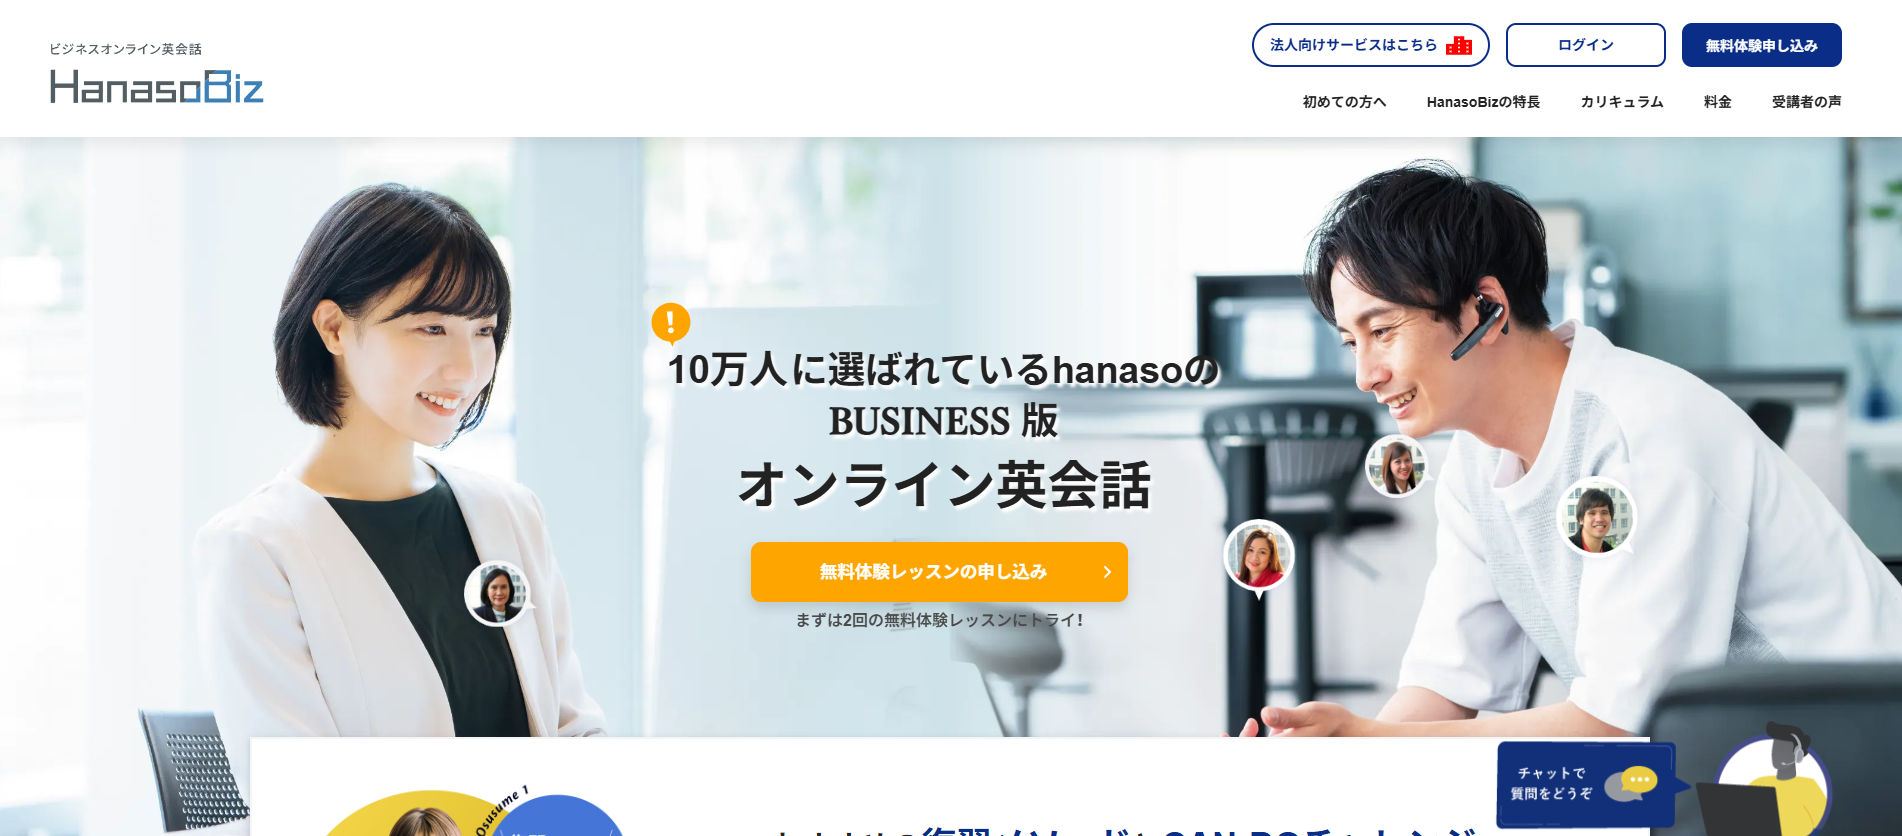Click female teacher avatar beside man's chin

(x=1397, y=465)
